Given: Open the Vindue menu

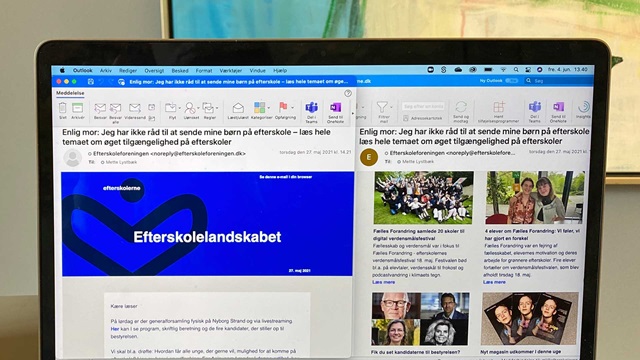Looking at the screenshot, I should tap(257, 71).
